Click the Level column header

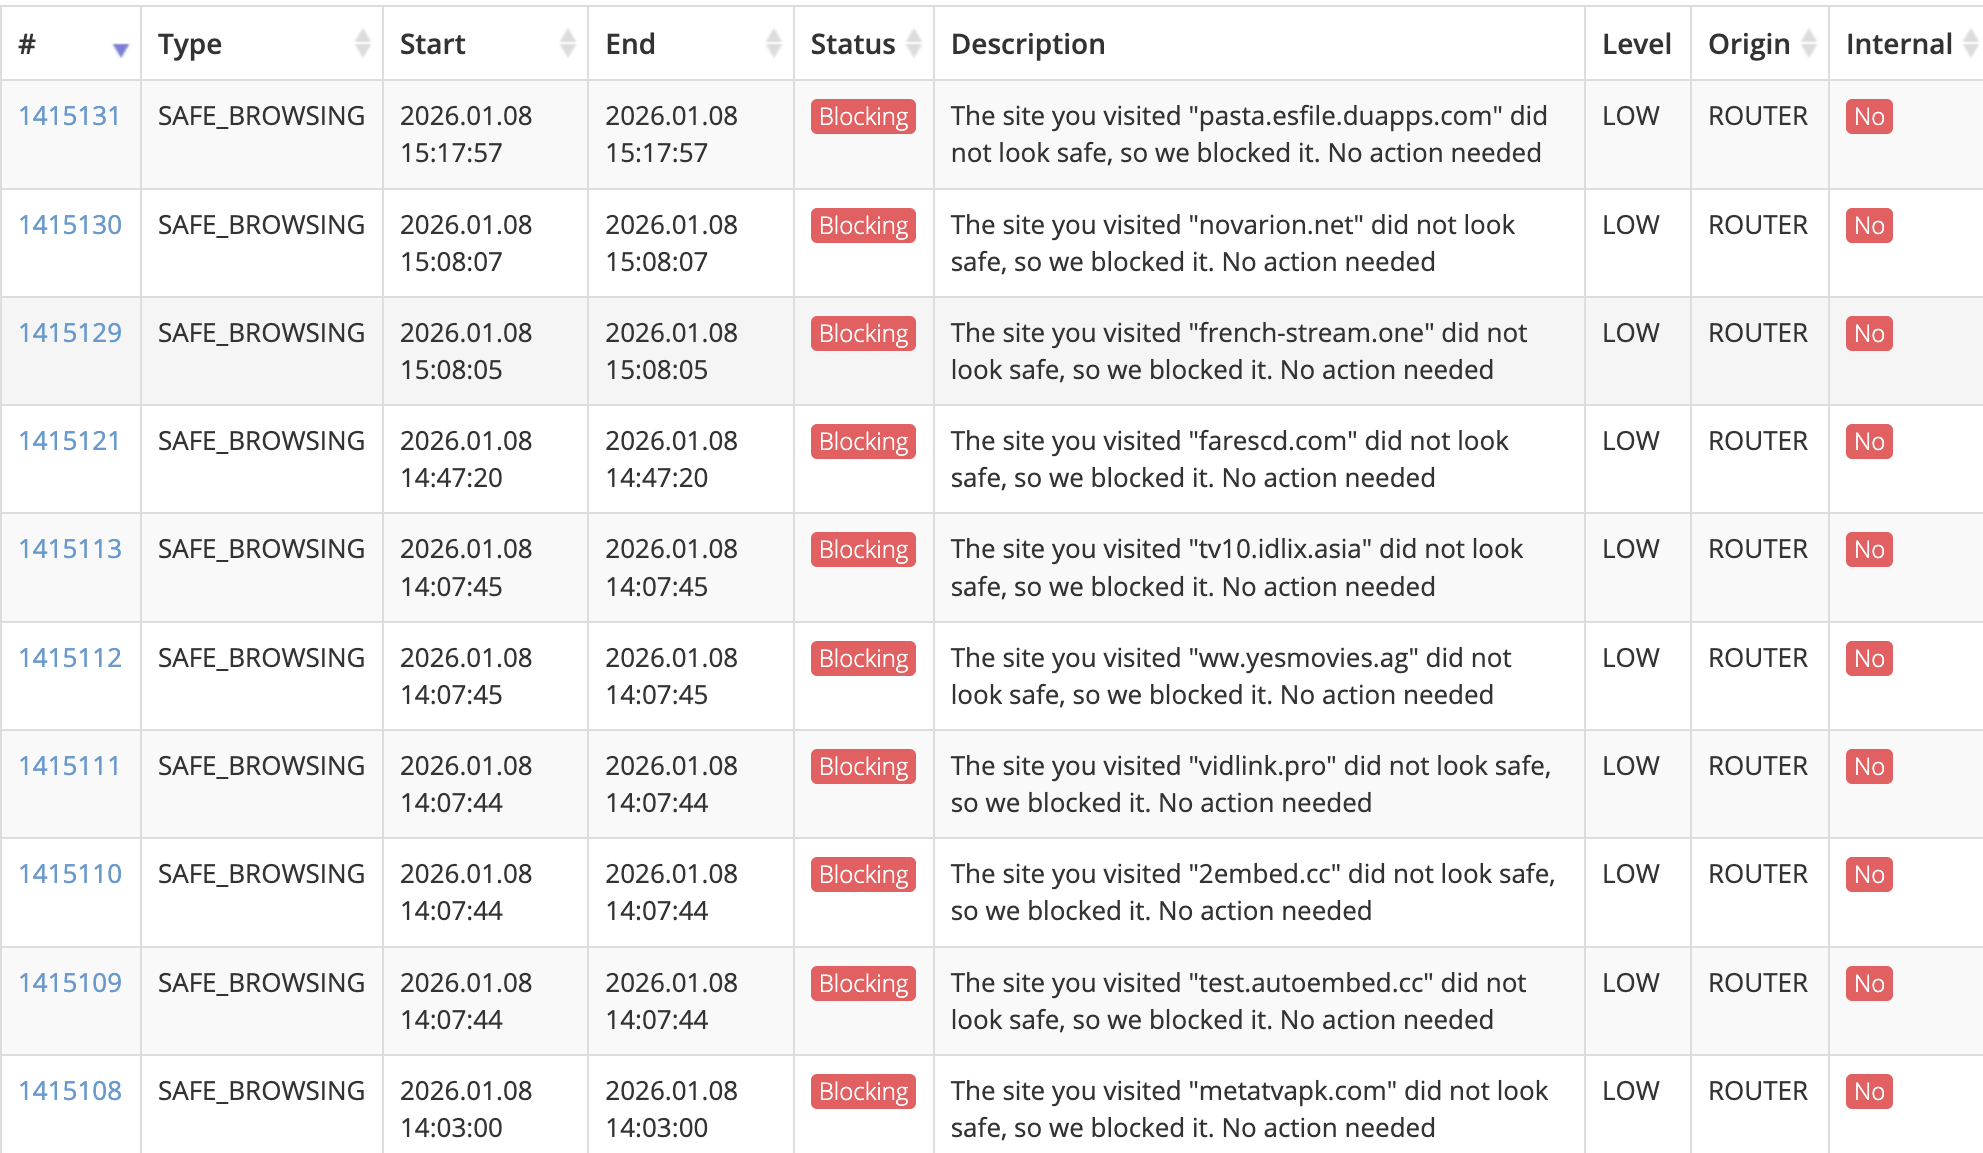click(1636, 44)
